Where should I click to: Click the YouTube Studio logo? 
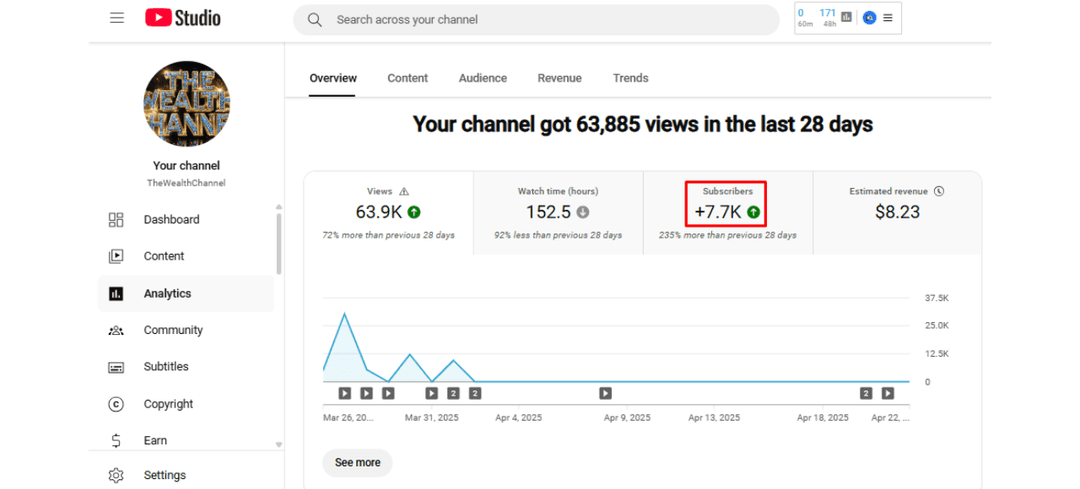coord(183,18)
